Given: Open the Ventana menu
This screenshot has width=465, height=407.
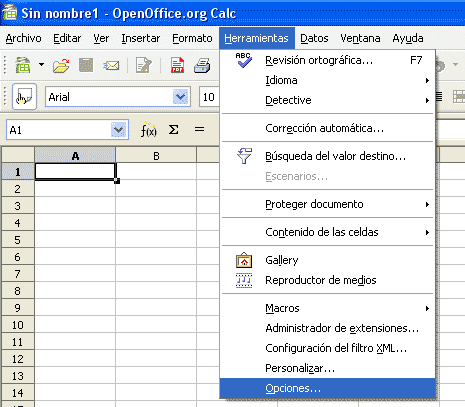Looking at the screenshot, I should tap(360, 38).
